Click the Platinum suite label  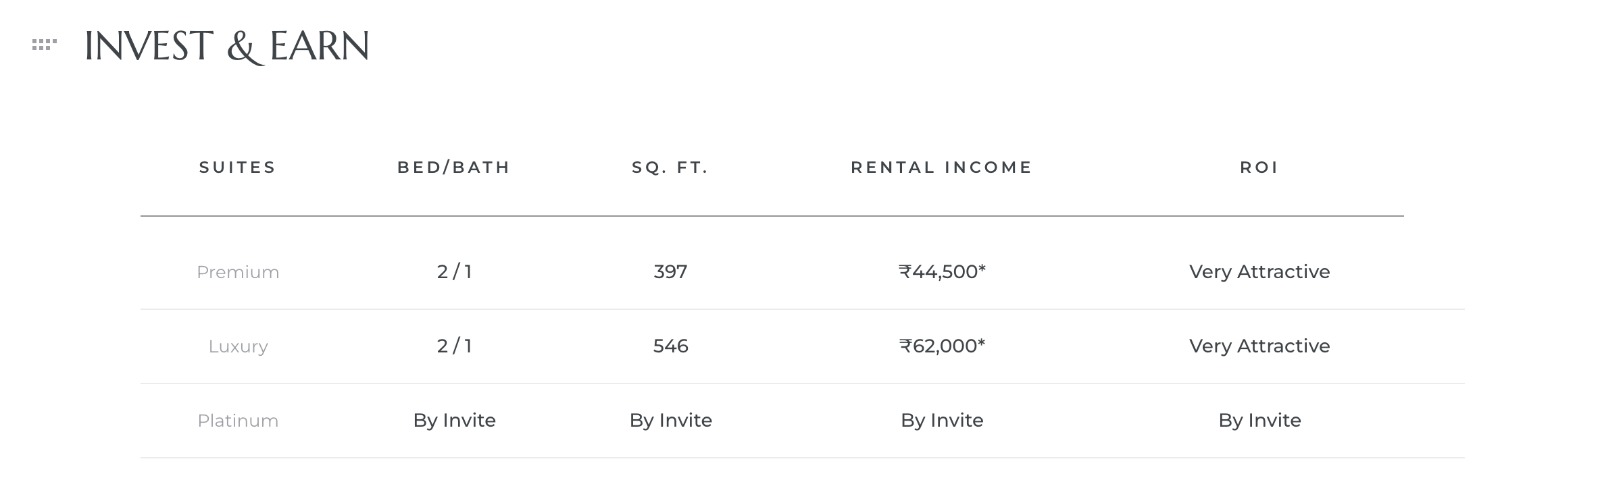click(238, 421)
